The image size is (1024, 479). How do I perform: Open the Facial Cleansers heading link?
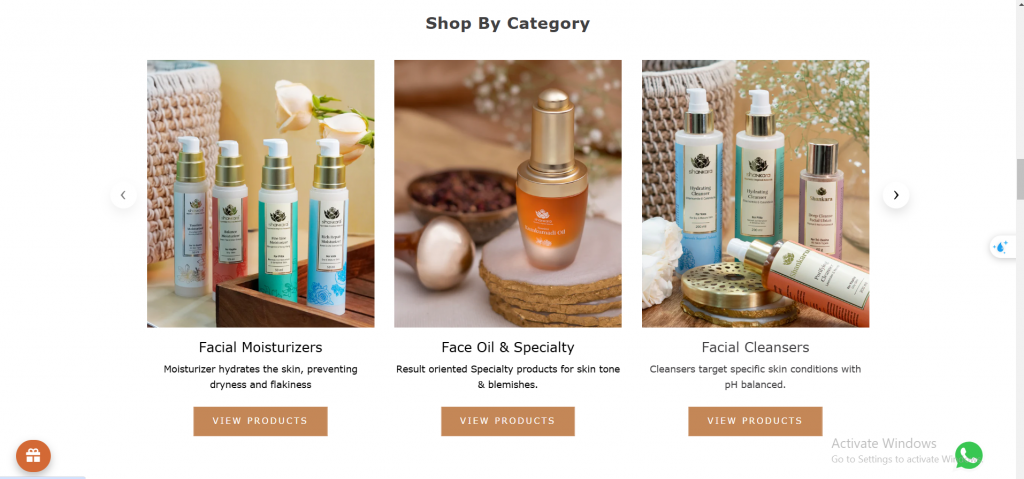pyautogui.click(x=755, y=347)
